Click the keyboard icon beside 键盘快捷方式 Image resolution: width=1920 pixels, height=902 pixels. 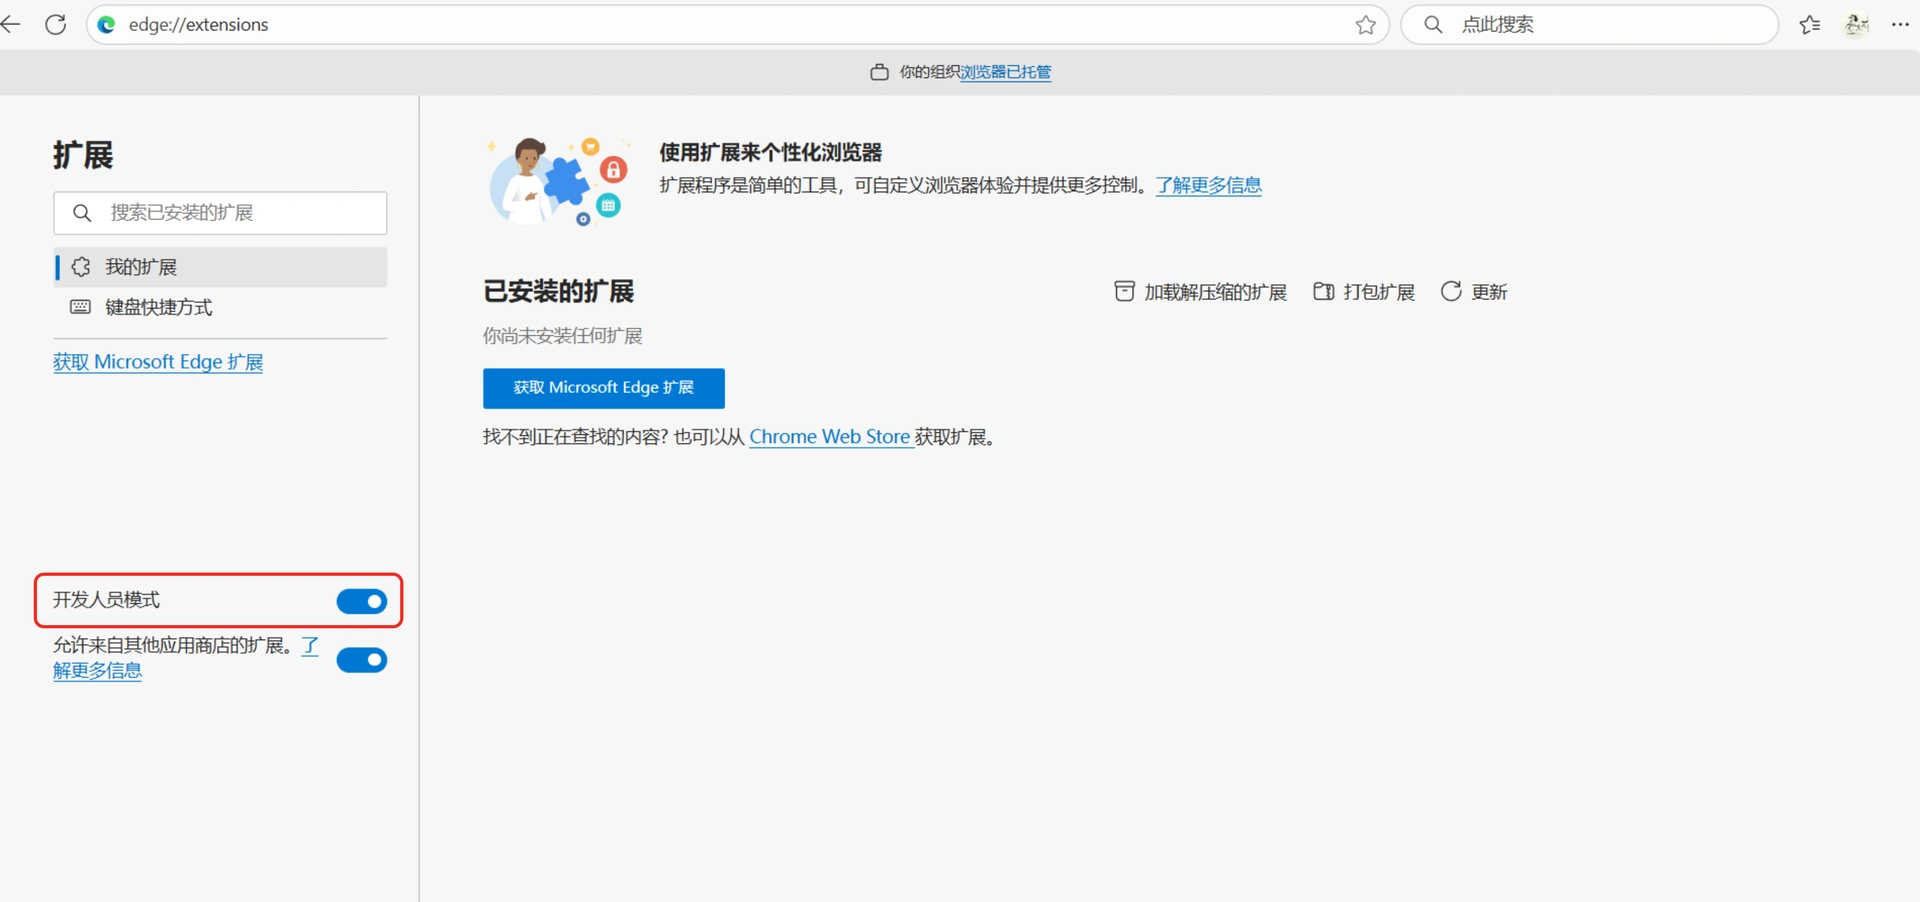tap(81, 307)
